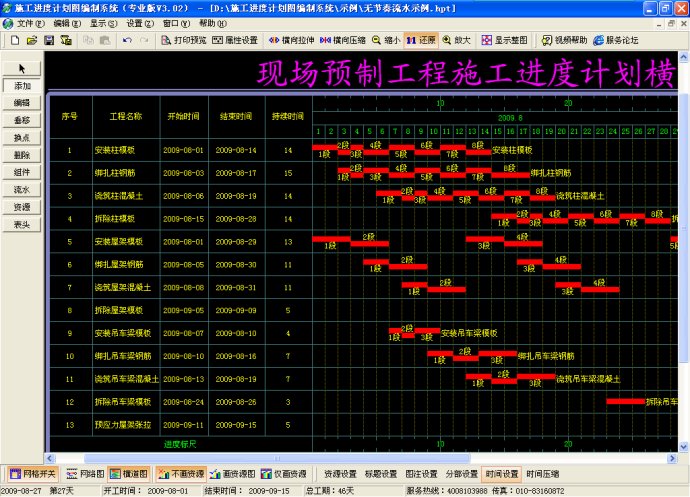Click the Redo arrow icon
The height and width of the screenshot is (497, 690).
click(x=144, y=40)
